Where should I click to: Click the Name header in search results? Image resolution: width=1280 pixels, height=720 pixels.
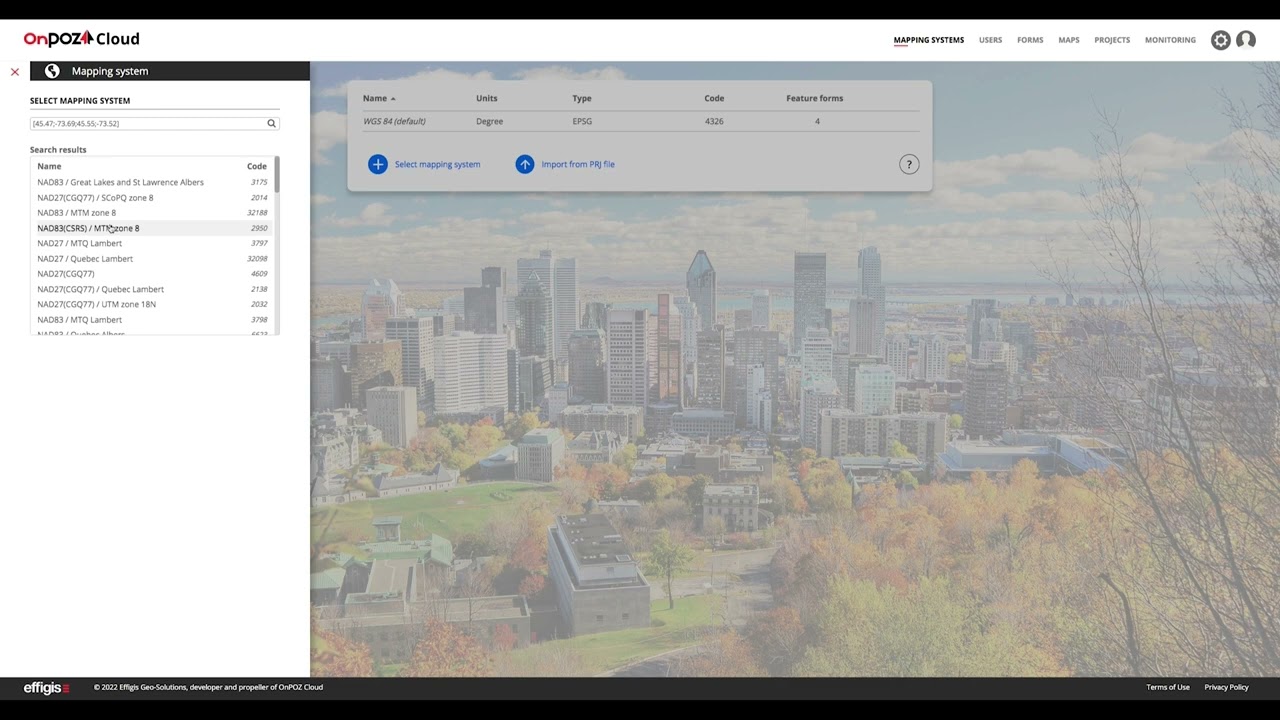pyautogui.click(x=49, y=166)
